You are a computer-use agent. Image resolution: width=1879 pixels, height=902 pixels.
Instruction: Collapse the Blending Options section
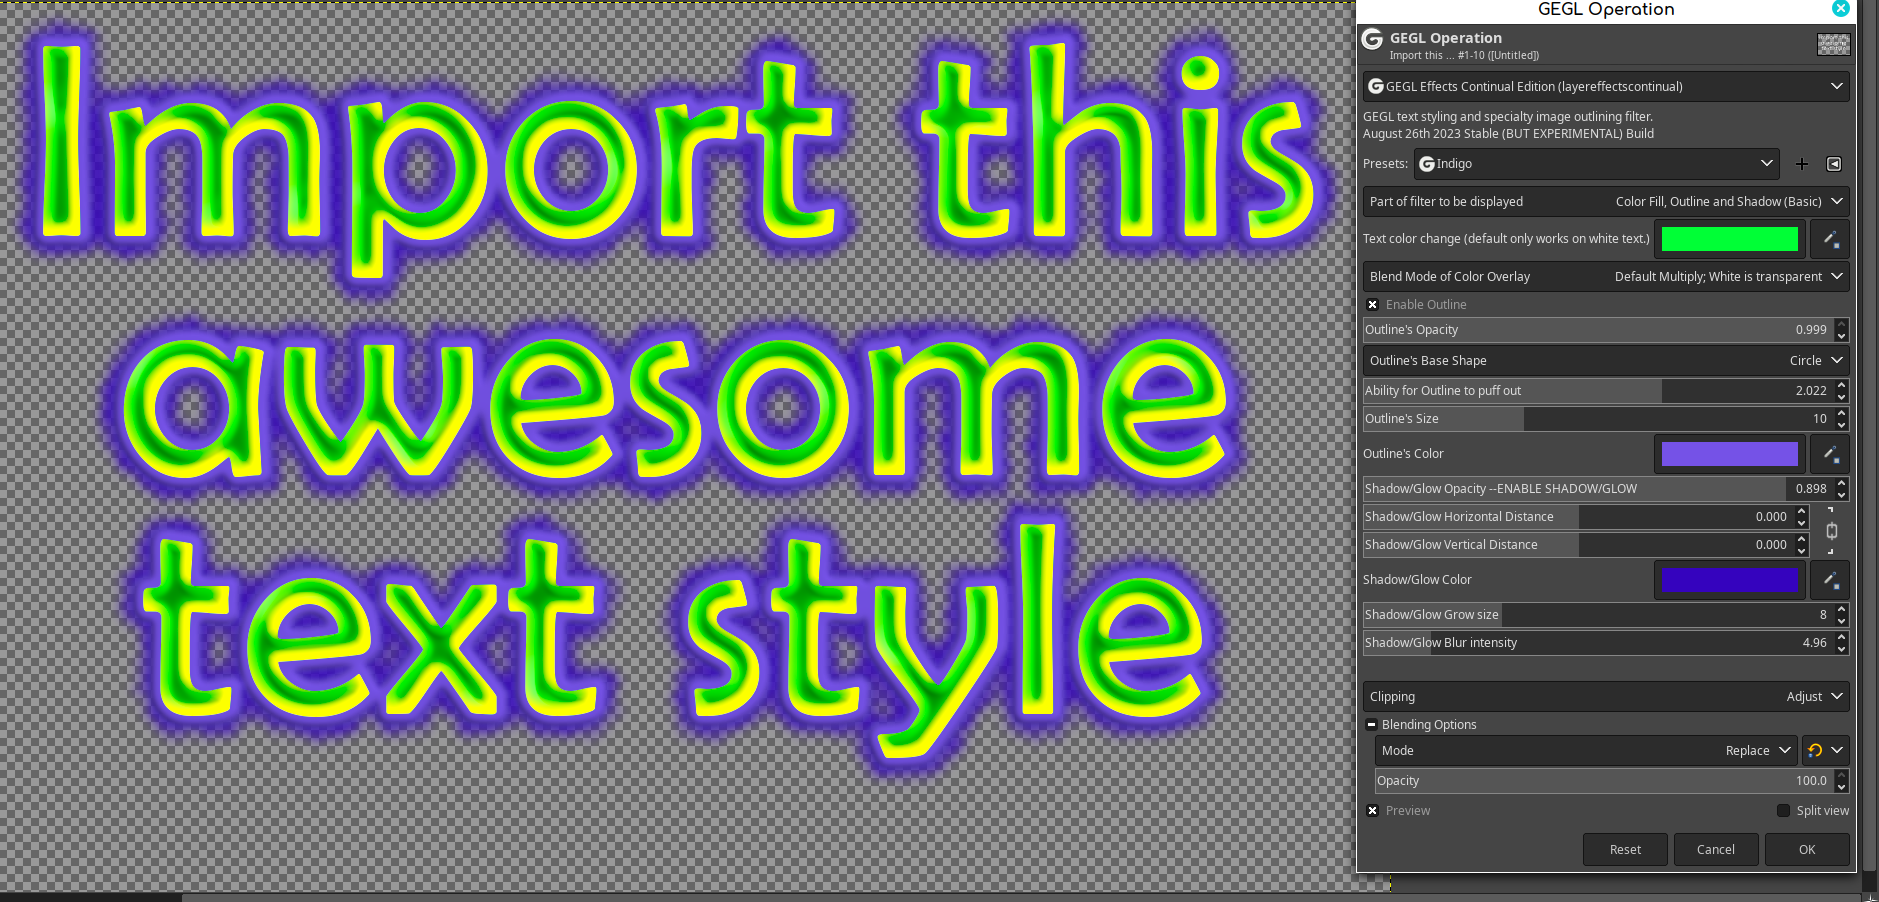(x=1372, y=725)
